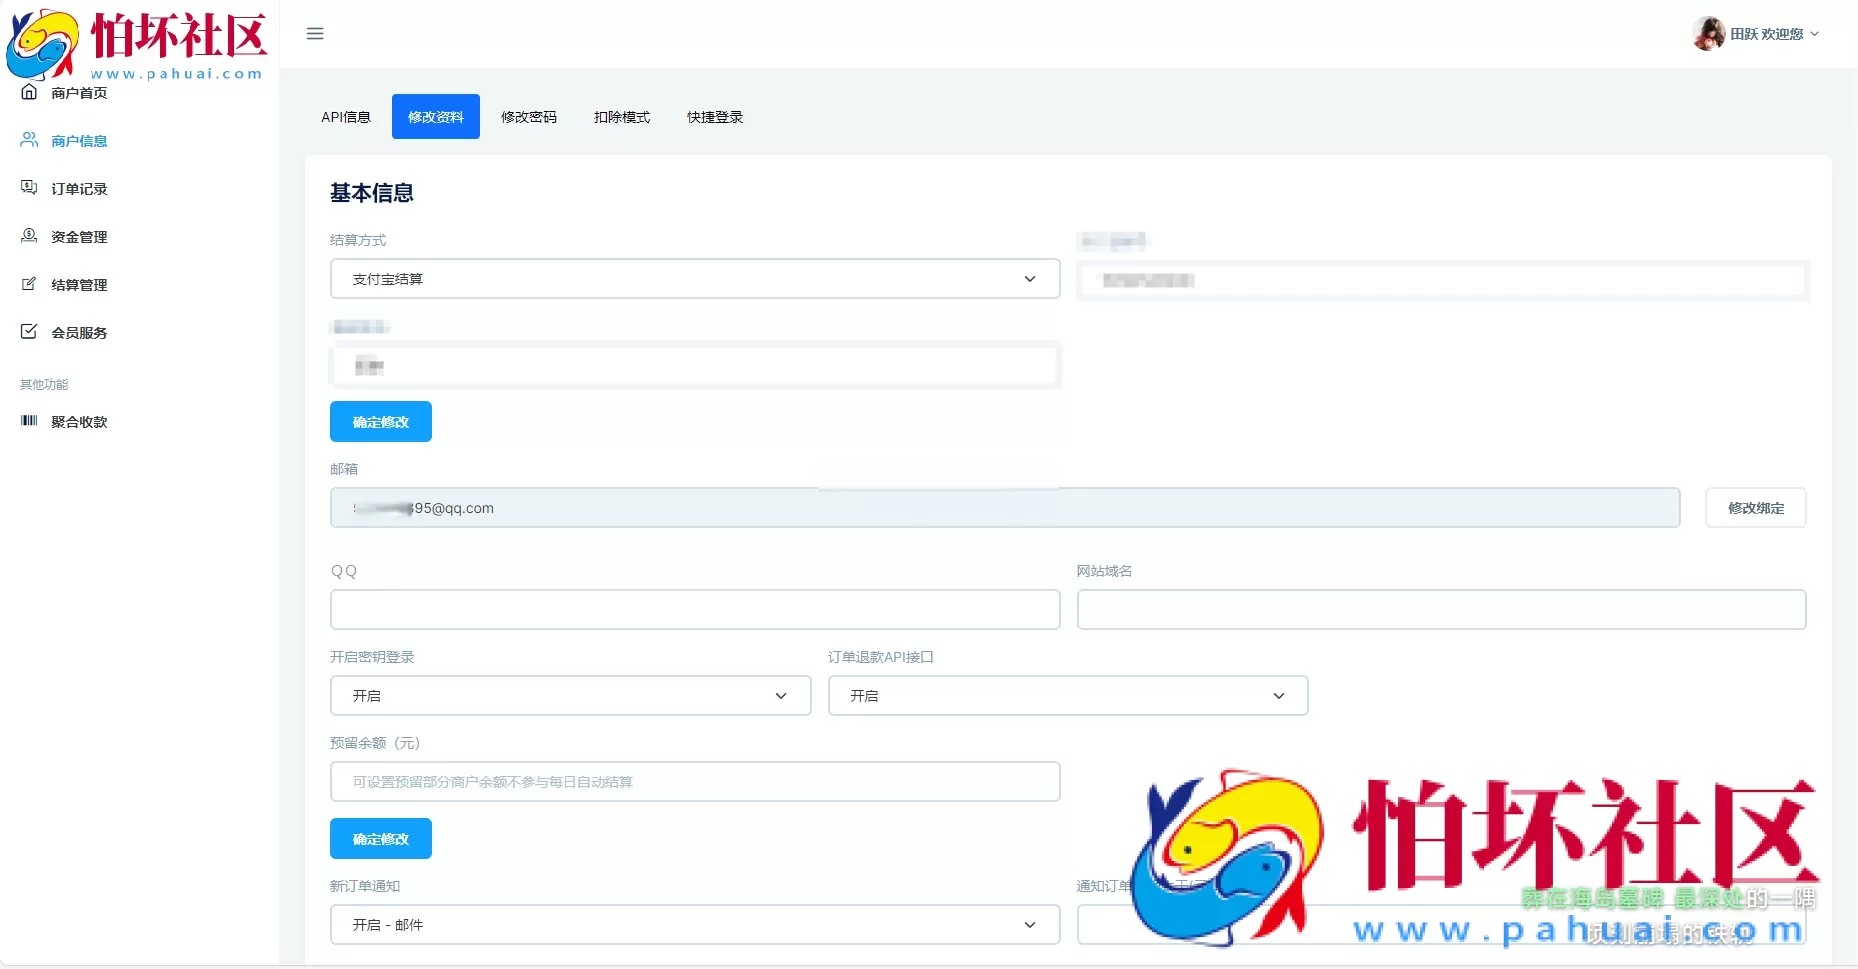Click the checkbox icon beside 会员服务

coord(29,332)
